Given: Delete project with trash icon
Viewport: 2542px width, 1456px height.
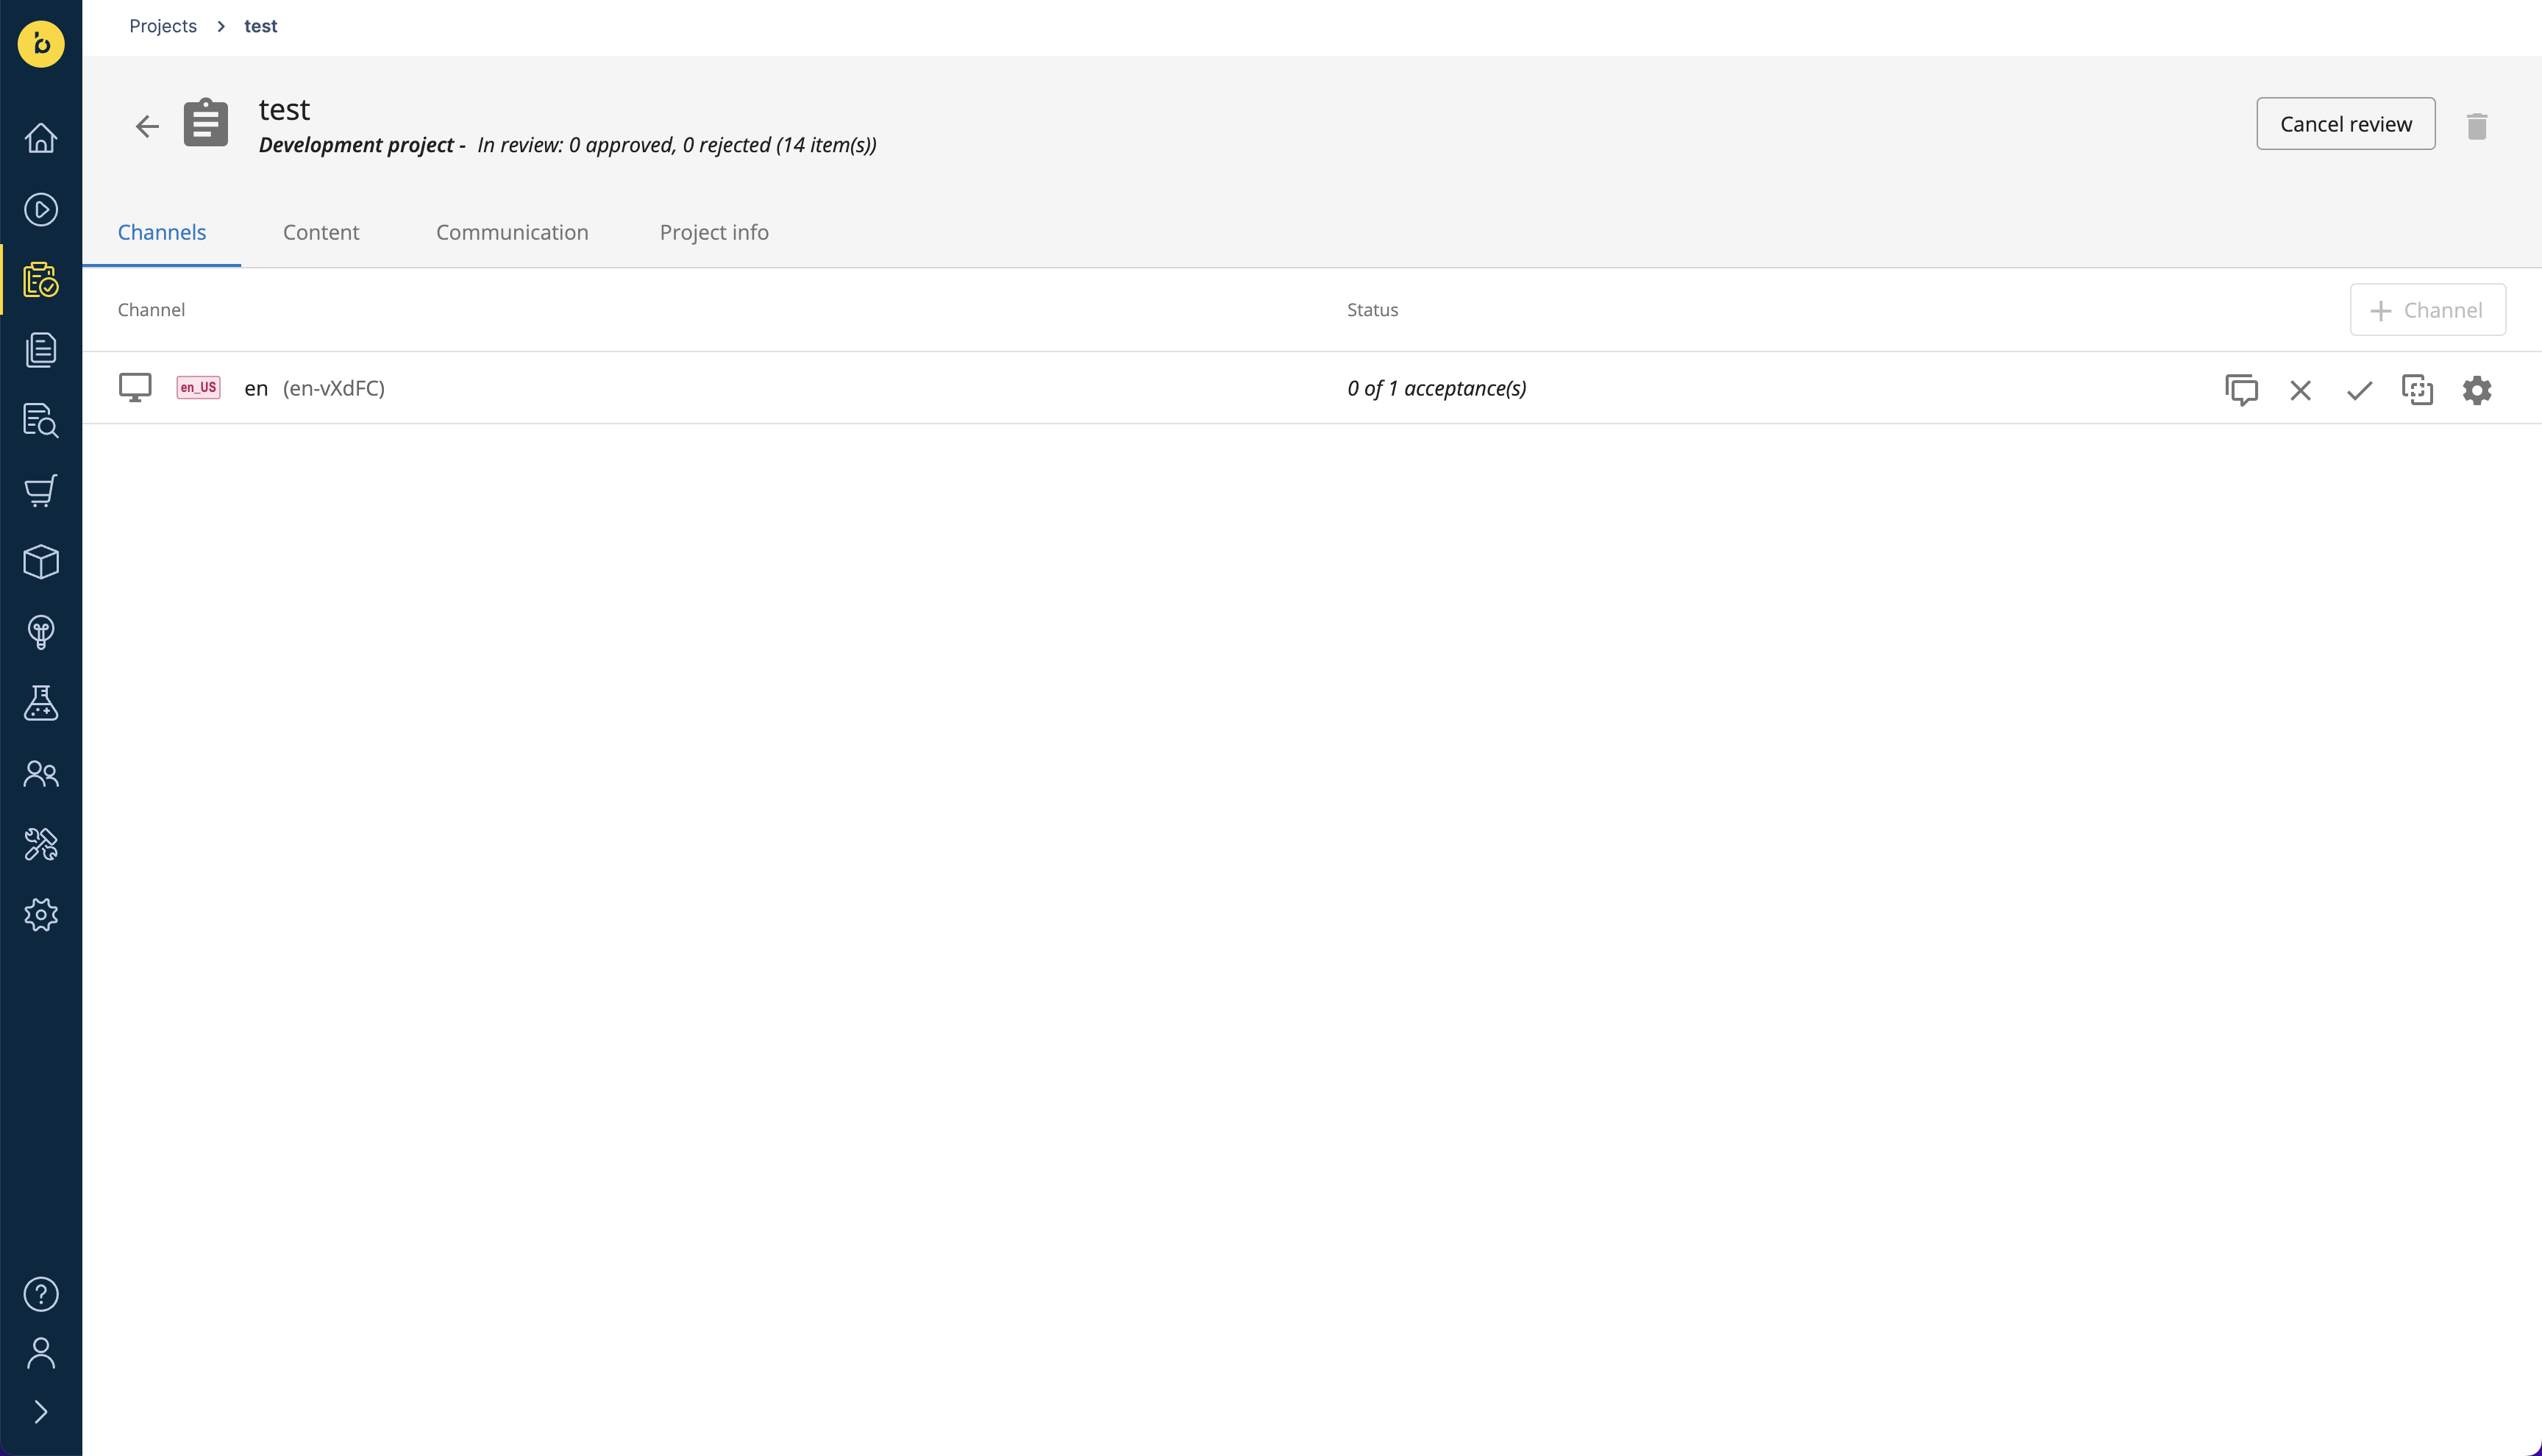Looking at the screenshot, I should point(2476,126).
